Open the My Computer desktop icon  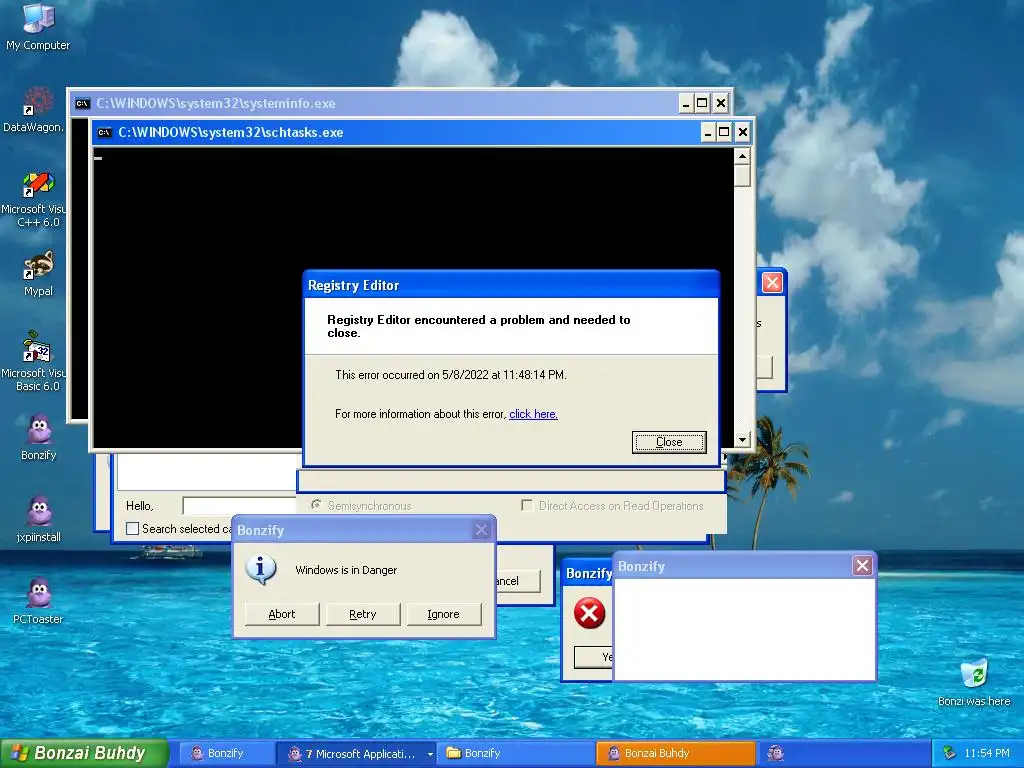point(38,26)
